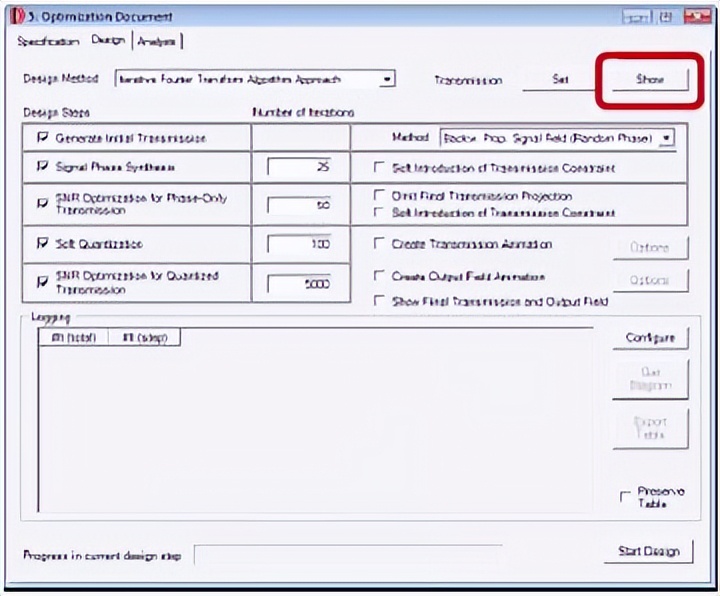The height and width of the screenshot is (596, 720).
Task: Click the Start Design button
Action: tap(648, 551)
